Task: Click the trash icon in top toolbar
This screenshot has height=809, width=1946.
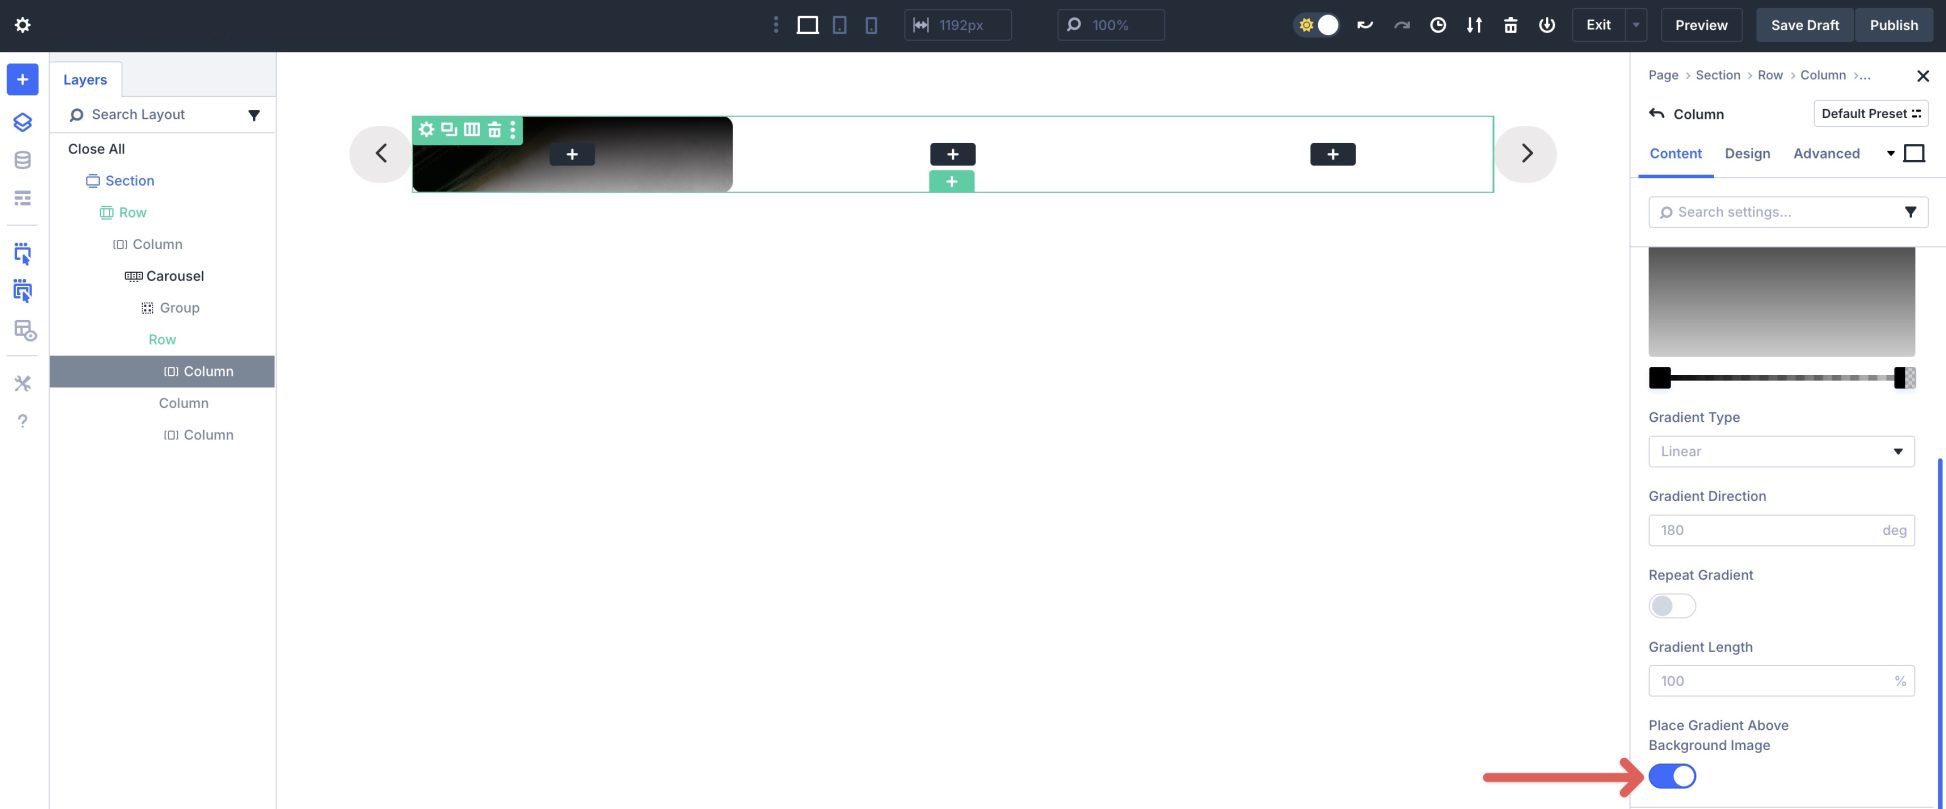Action: (1510, 25)
